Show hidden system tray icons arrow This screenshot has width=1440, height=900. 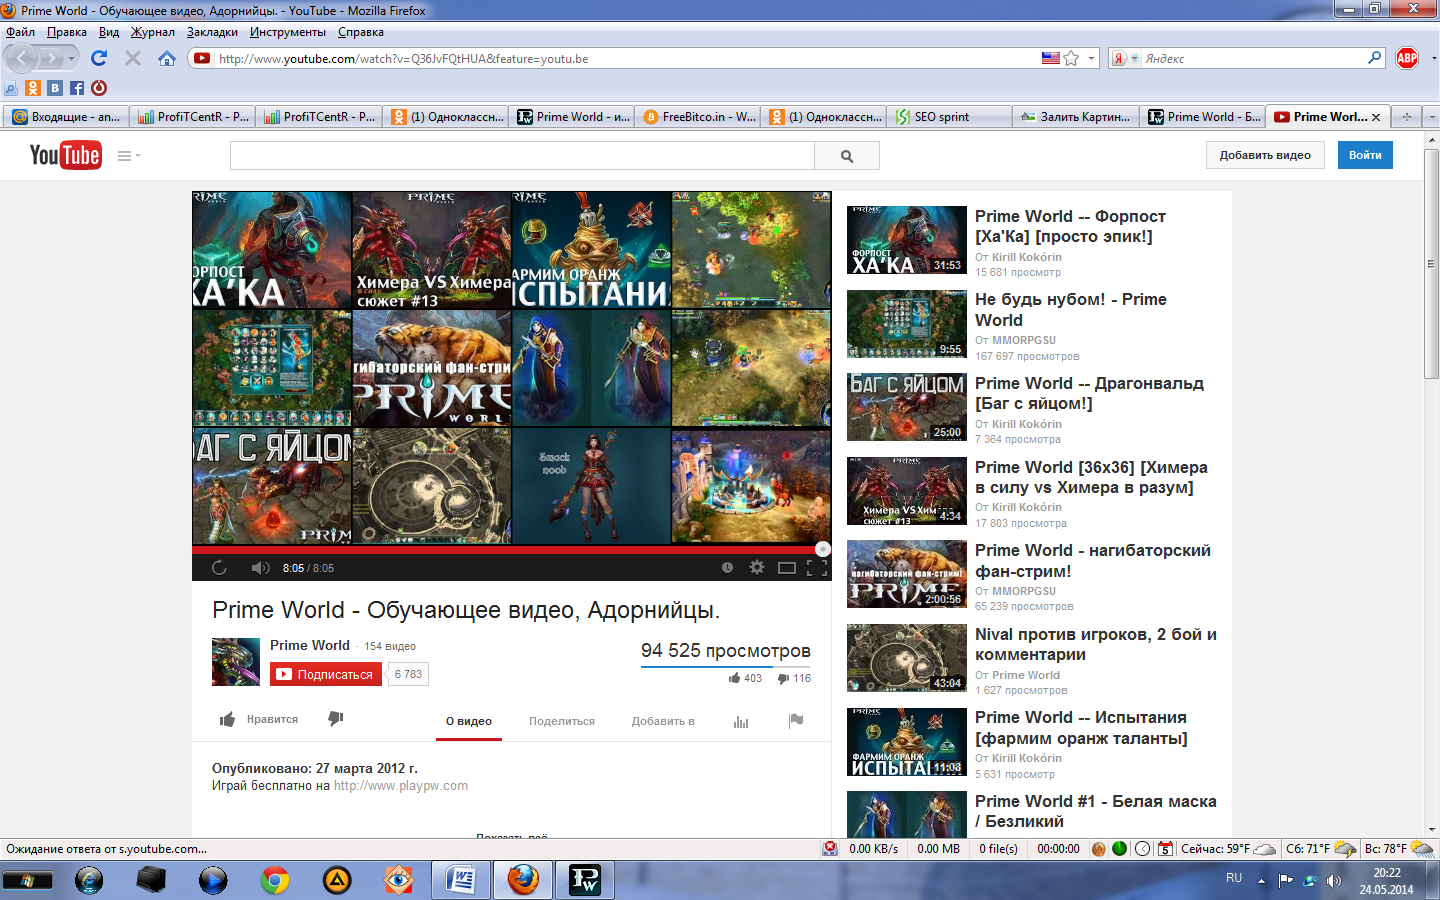tap(1261, 881)
